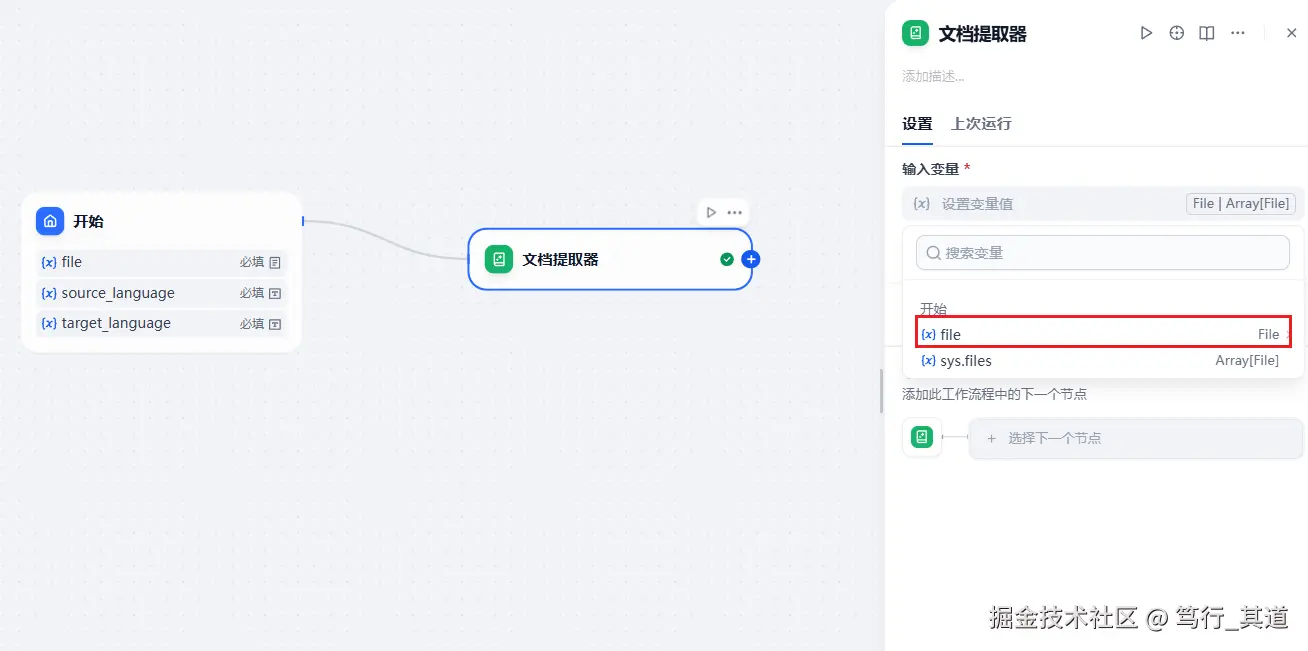Run the node using the play icon in panel header
Viewport: 1308px width, 651px height.
tap(1146, 32)
